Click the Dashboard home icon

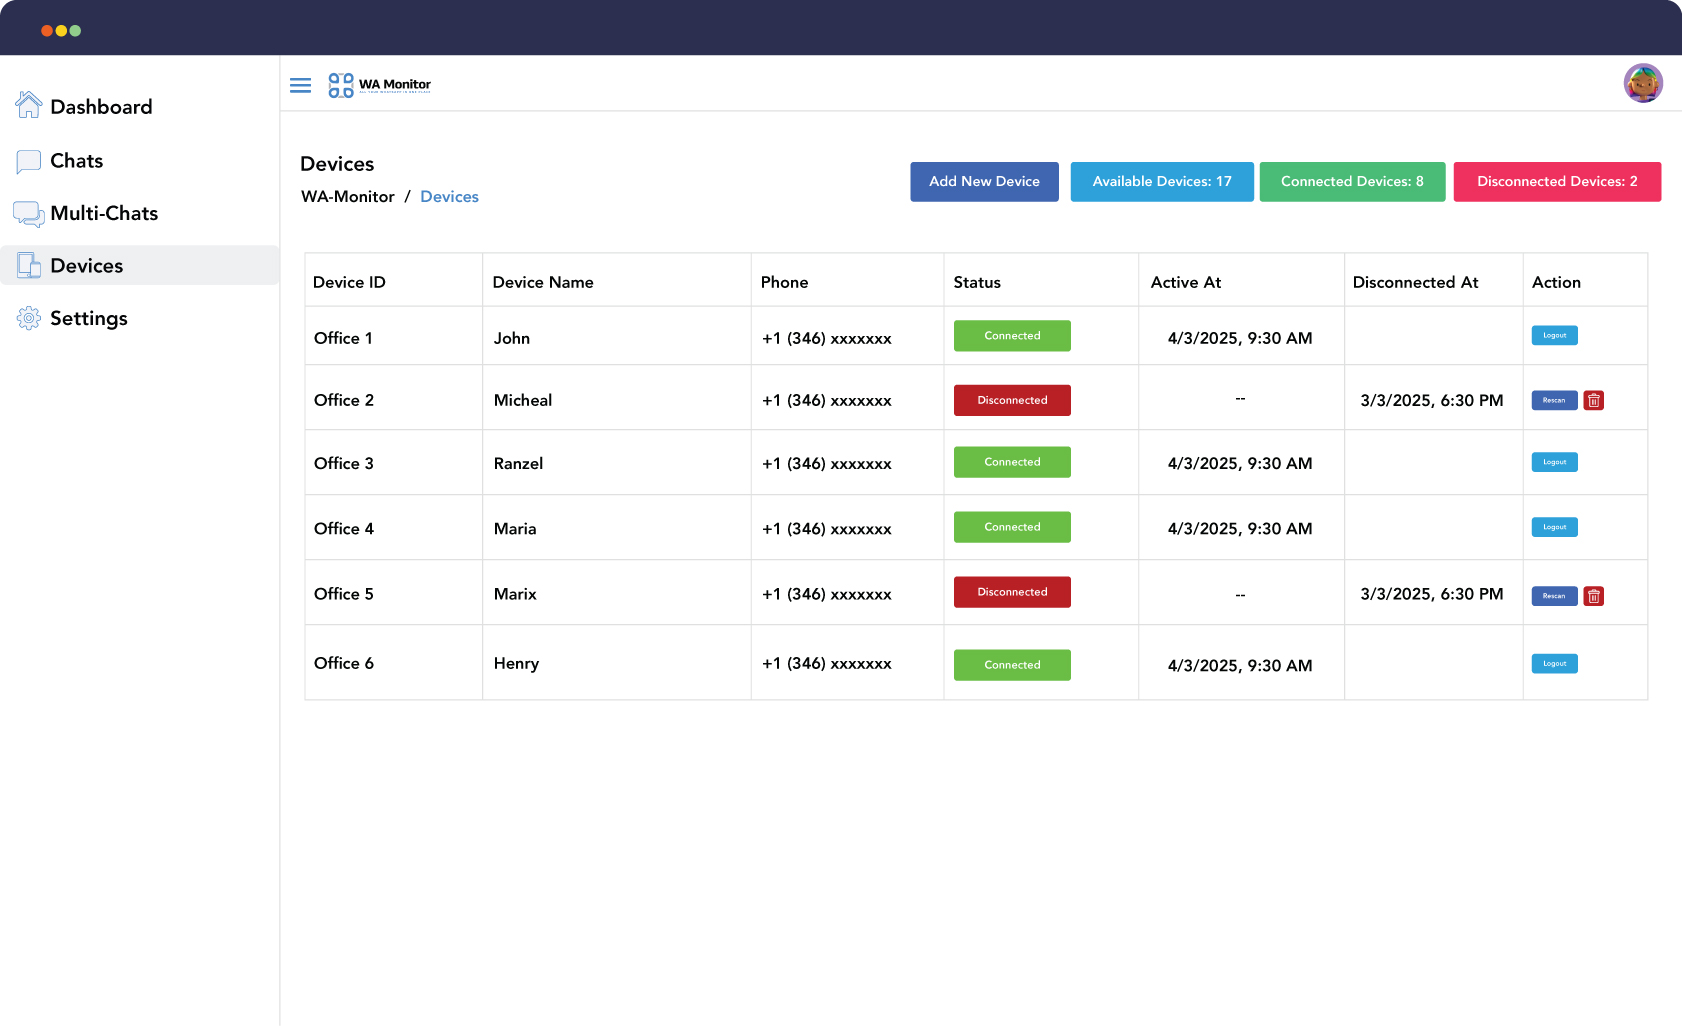29,106
